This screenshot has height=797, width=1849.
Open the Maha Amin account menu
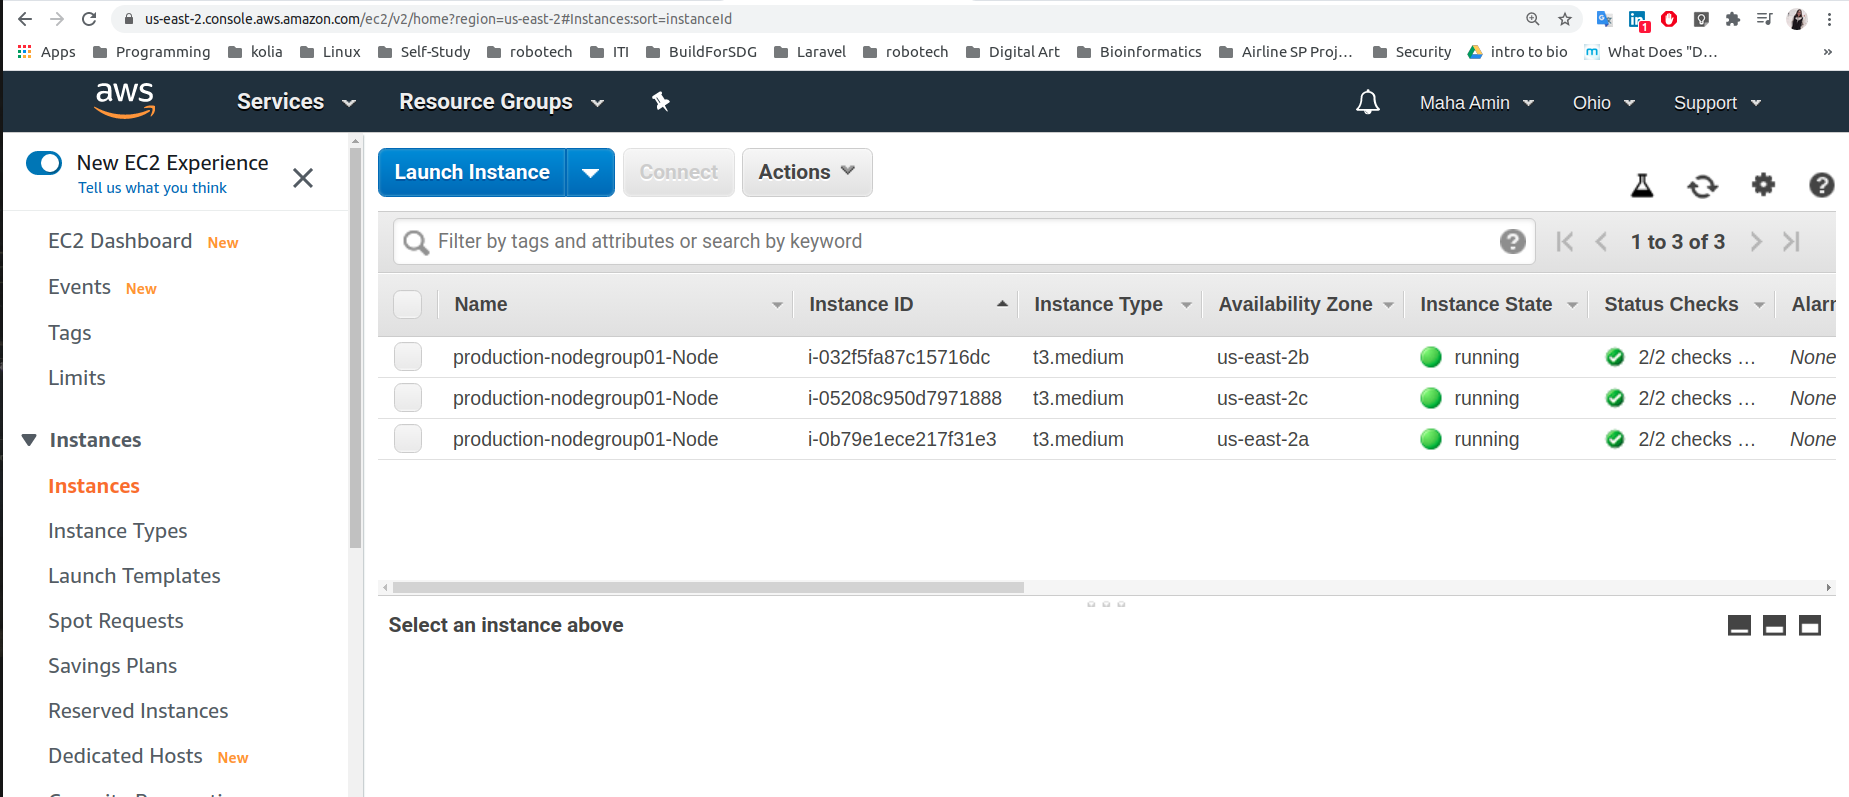(x=1477, y=103)
